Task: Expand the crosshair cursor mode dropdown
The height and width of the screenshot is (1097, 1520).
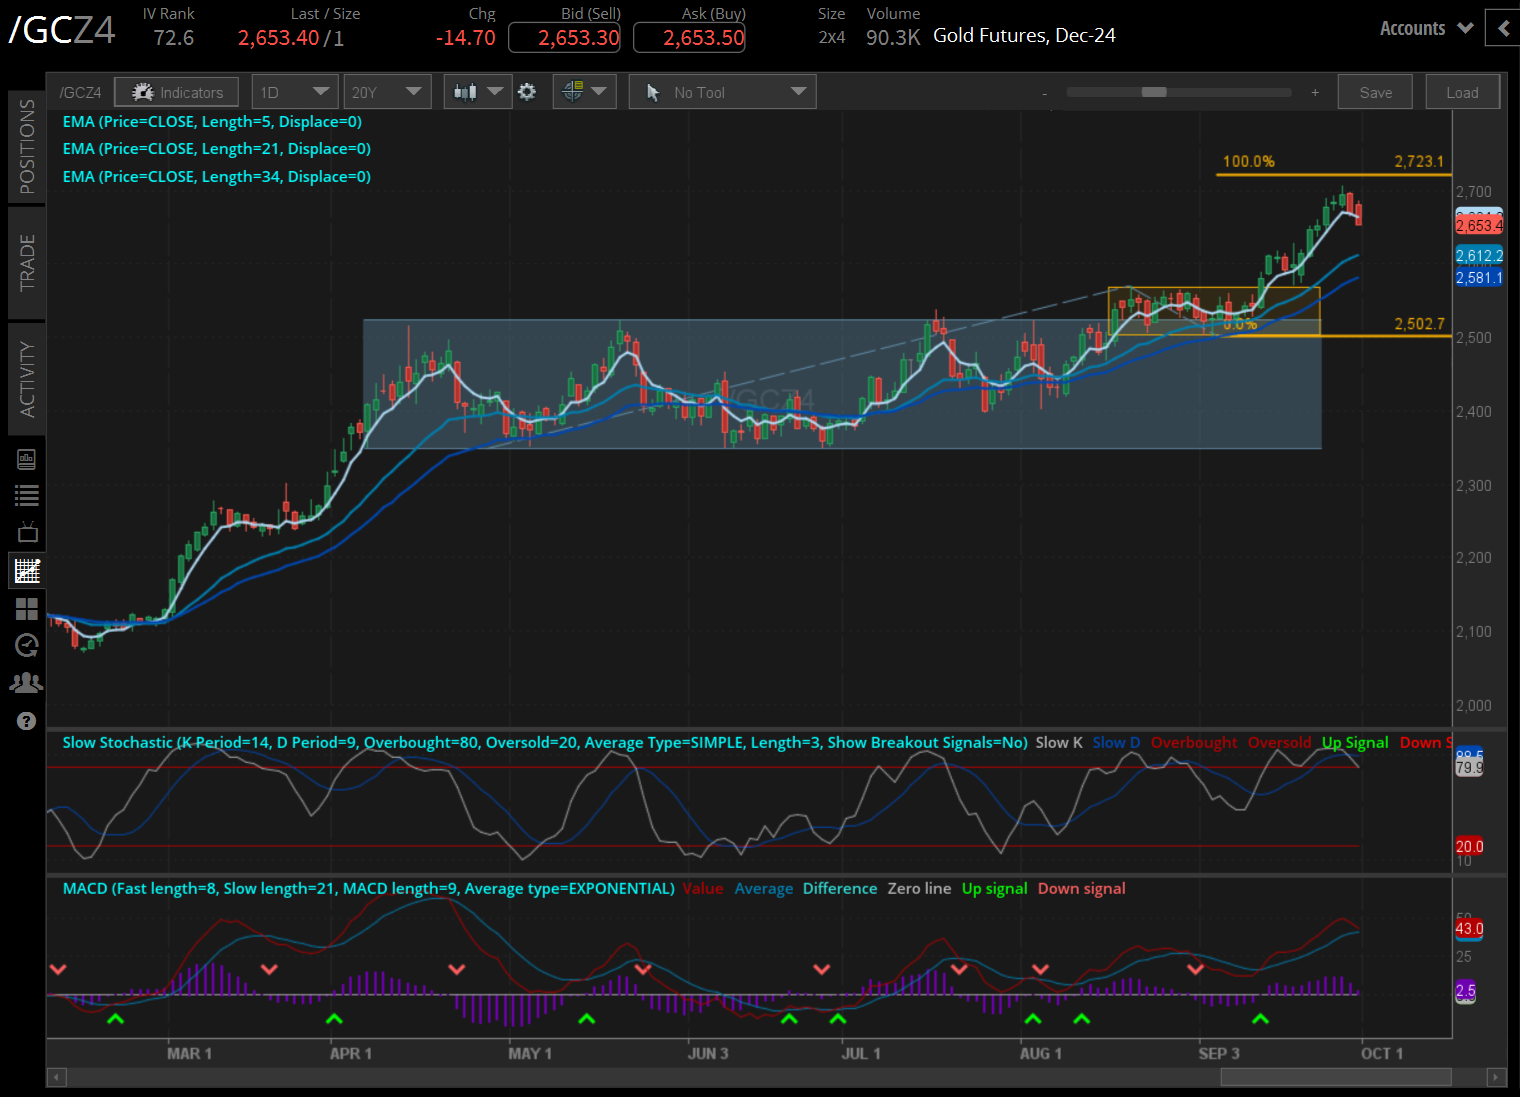Action: [x=585, y=92]
